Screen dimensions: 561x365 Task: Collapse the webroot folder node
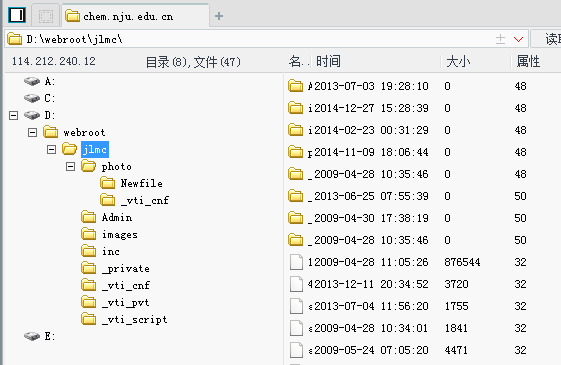32,132
